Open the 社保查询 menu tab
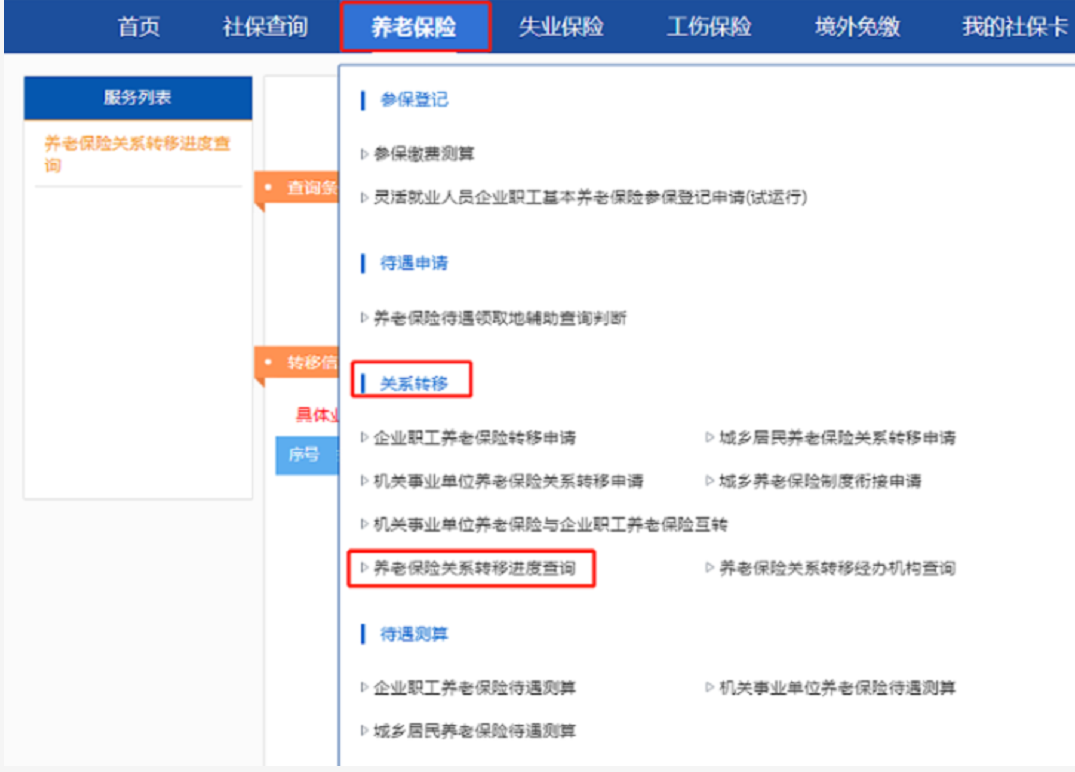Viewport: 1075px width, 772px height. coord(265,27)
